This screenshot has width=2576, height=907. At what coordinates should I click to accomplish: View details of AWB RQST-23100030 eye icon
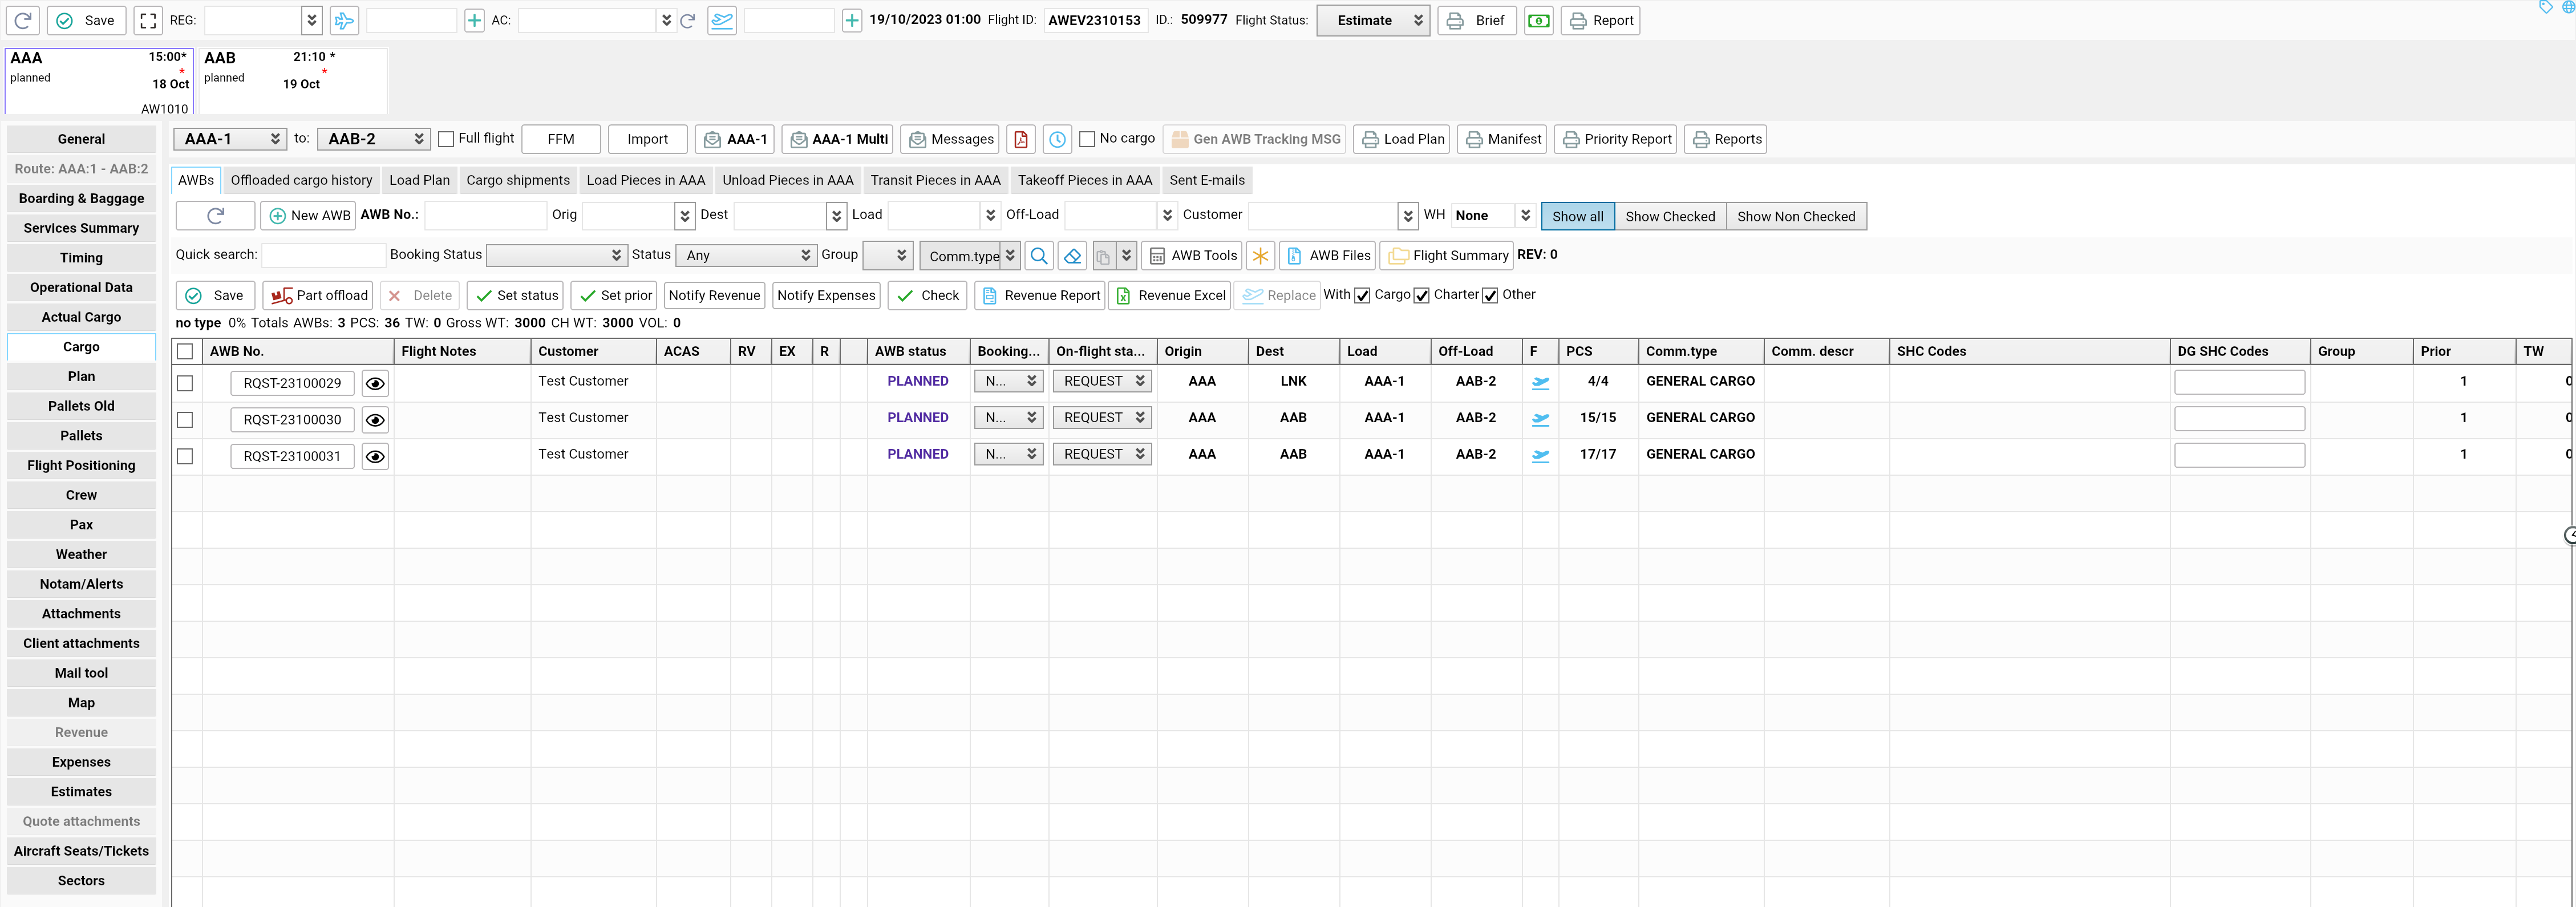375,420
